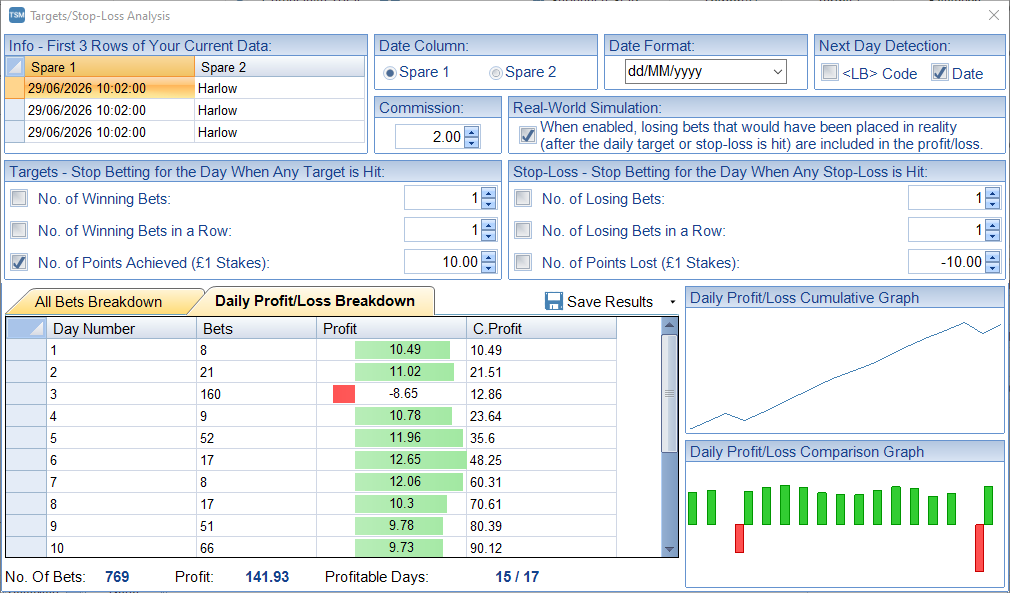Open the Date Format dd/MM/yyyy combo box
Viewport: 1010px width, 593px height.
(705, 71)
